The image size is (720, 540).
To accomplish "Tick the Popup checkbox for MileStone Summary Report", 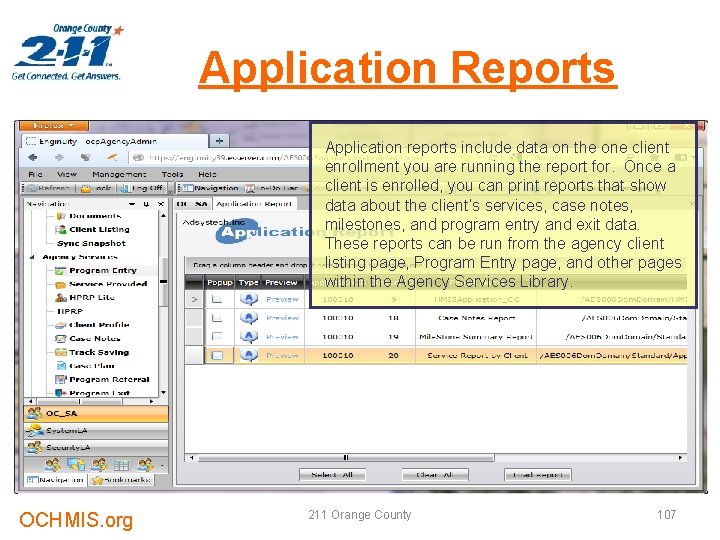I will 217,337.
